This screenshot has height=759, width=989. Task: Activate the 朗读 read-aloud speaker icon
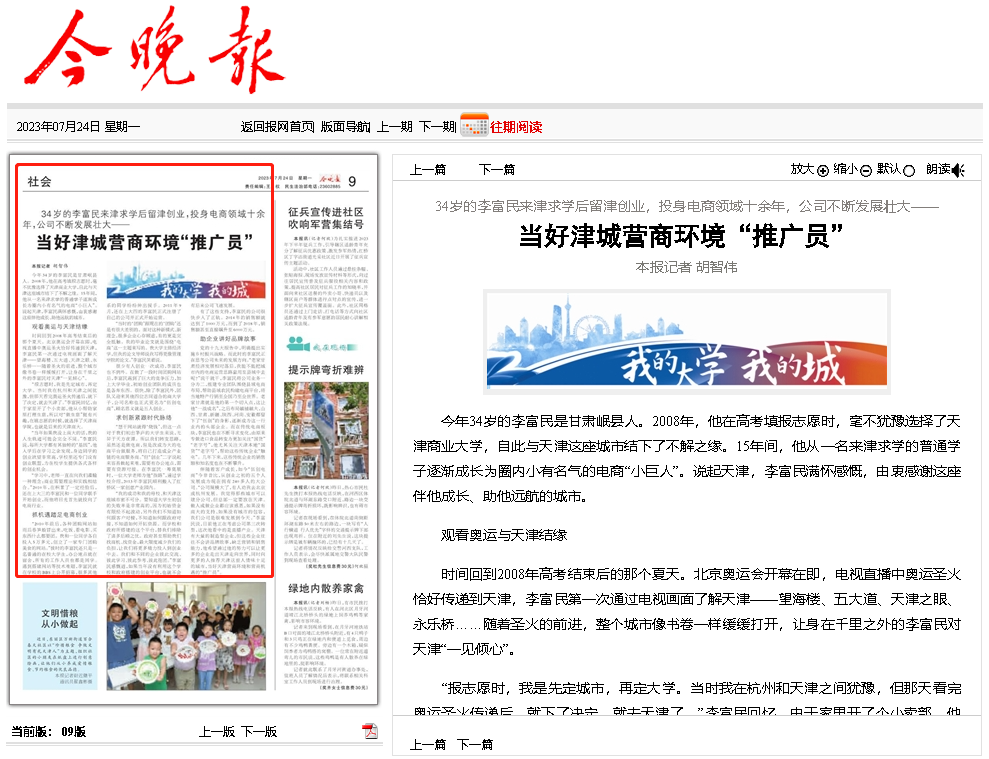point(957,170)
